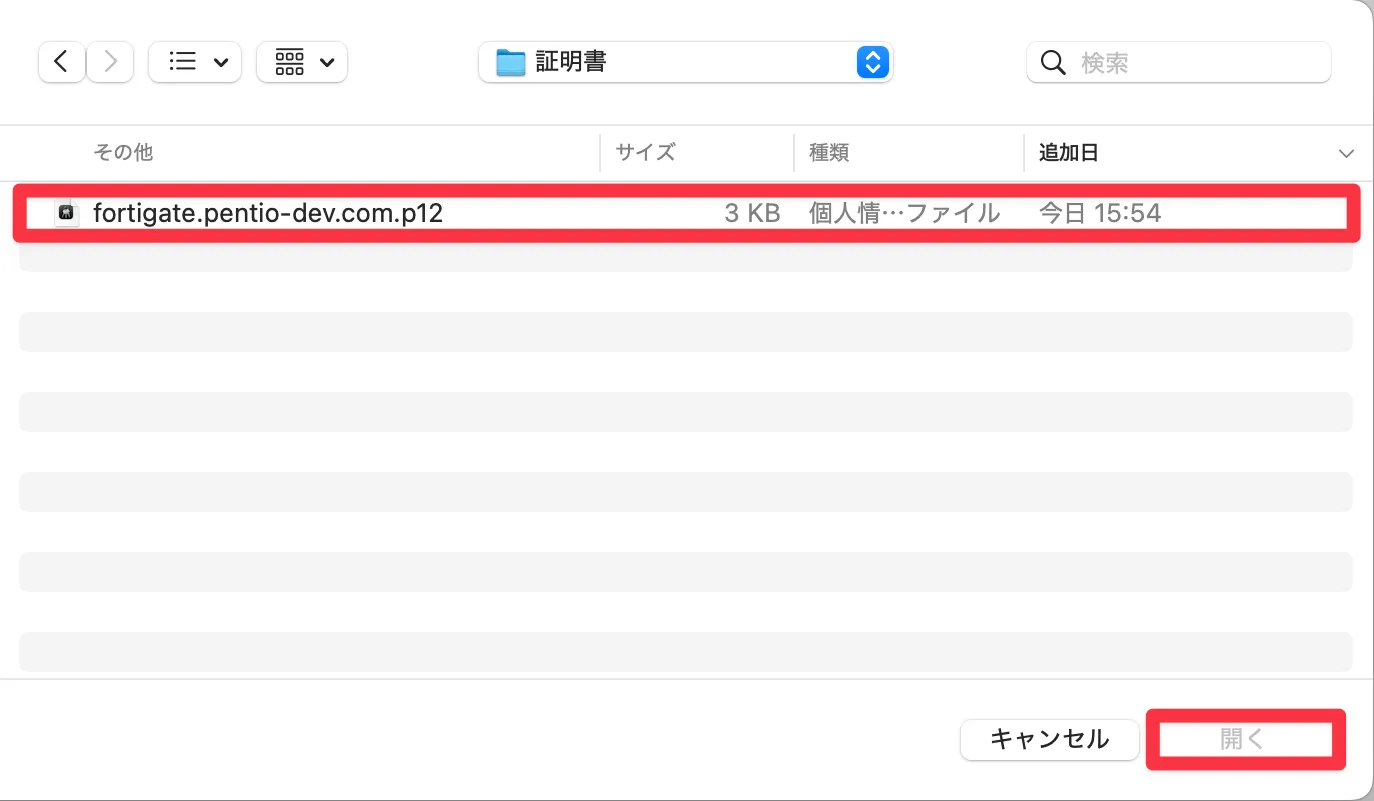Click the magnifying glass search icon
This screenshot has width=1374, height=801.
coord(1053,63)
